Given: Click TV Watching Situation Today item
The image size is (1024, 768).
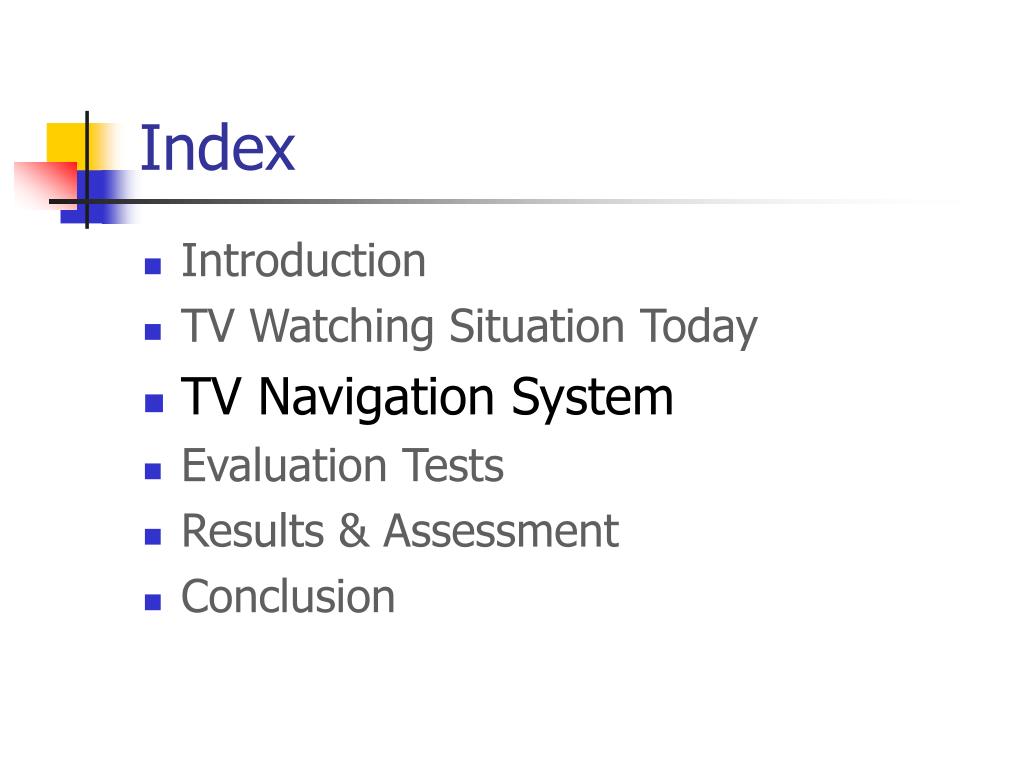Looking at the screenshot, I should [x=469, y=327].
